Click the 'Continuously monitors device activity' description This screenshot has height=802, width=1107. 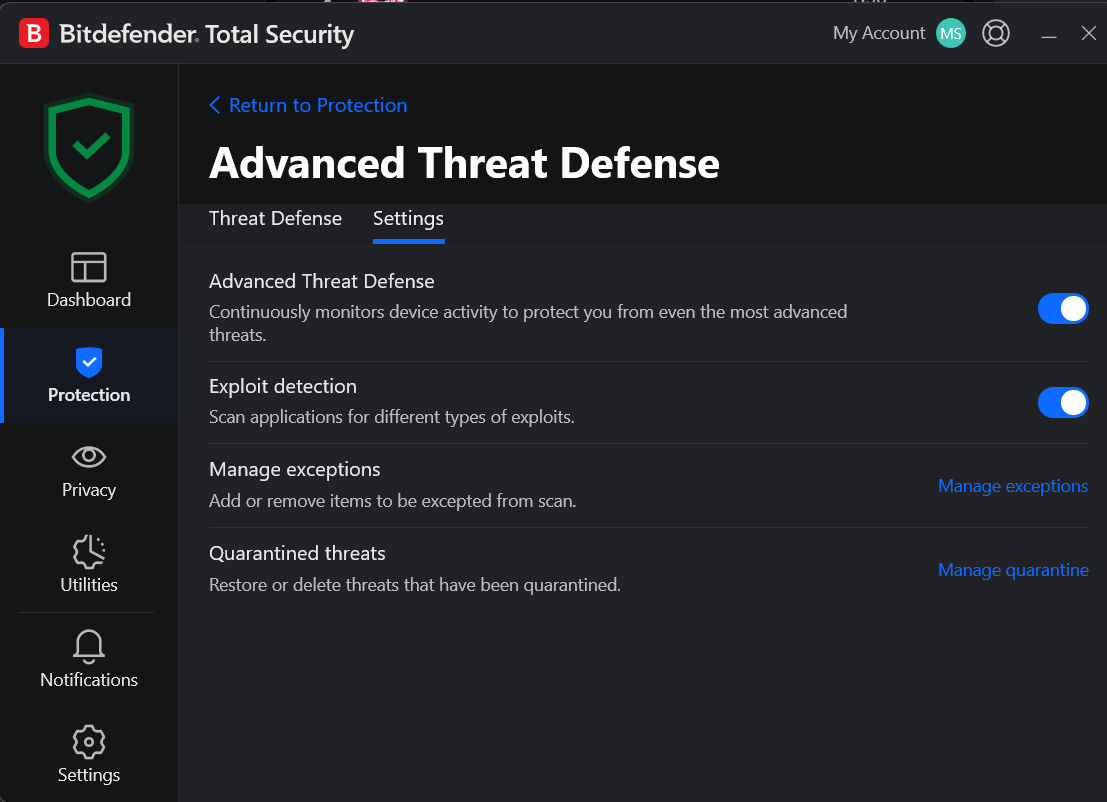click(528, 323)
